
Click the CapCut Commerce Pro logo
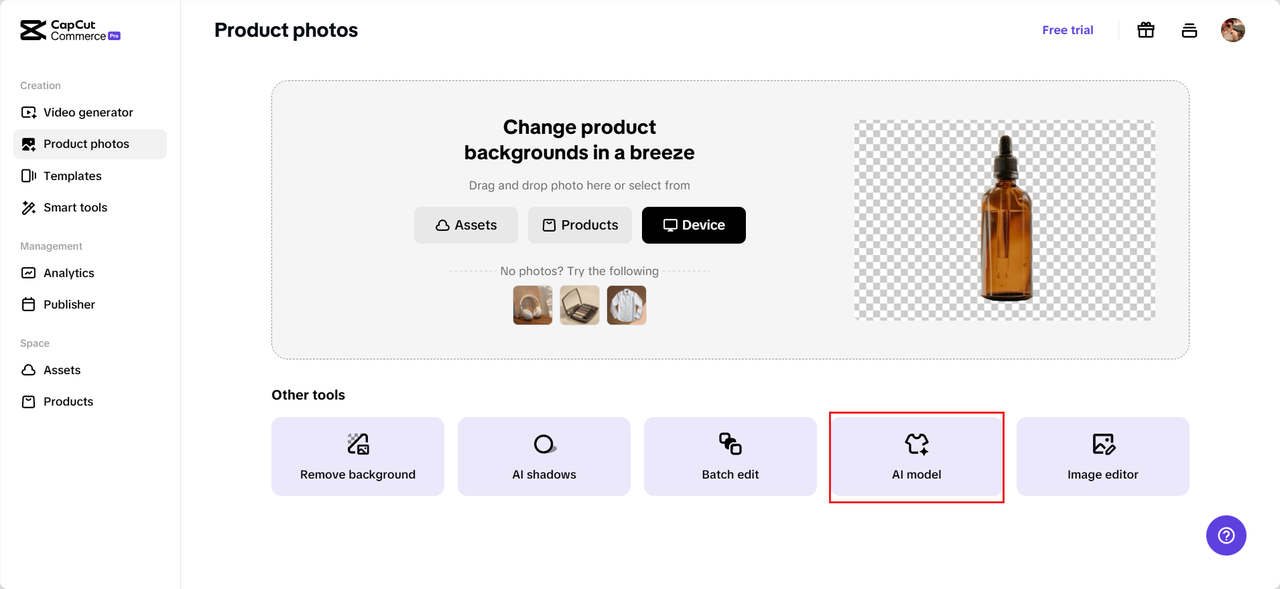click(x=71, y=30)
